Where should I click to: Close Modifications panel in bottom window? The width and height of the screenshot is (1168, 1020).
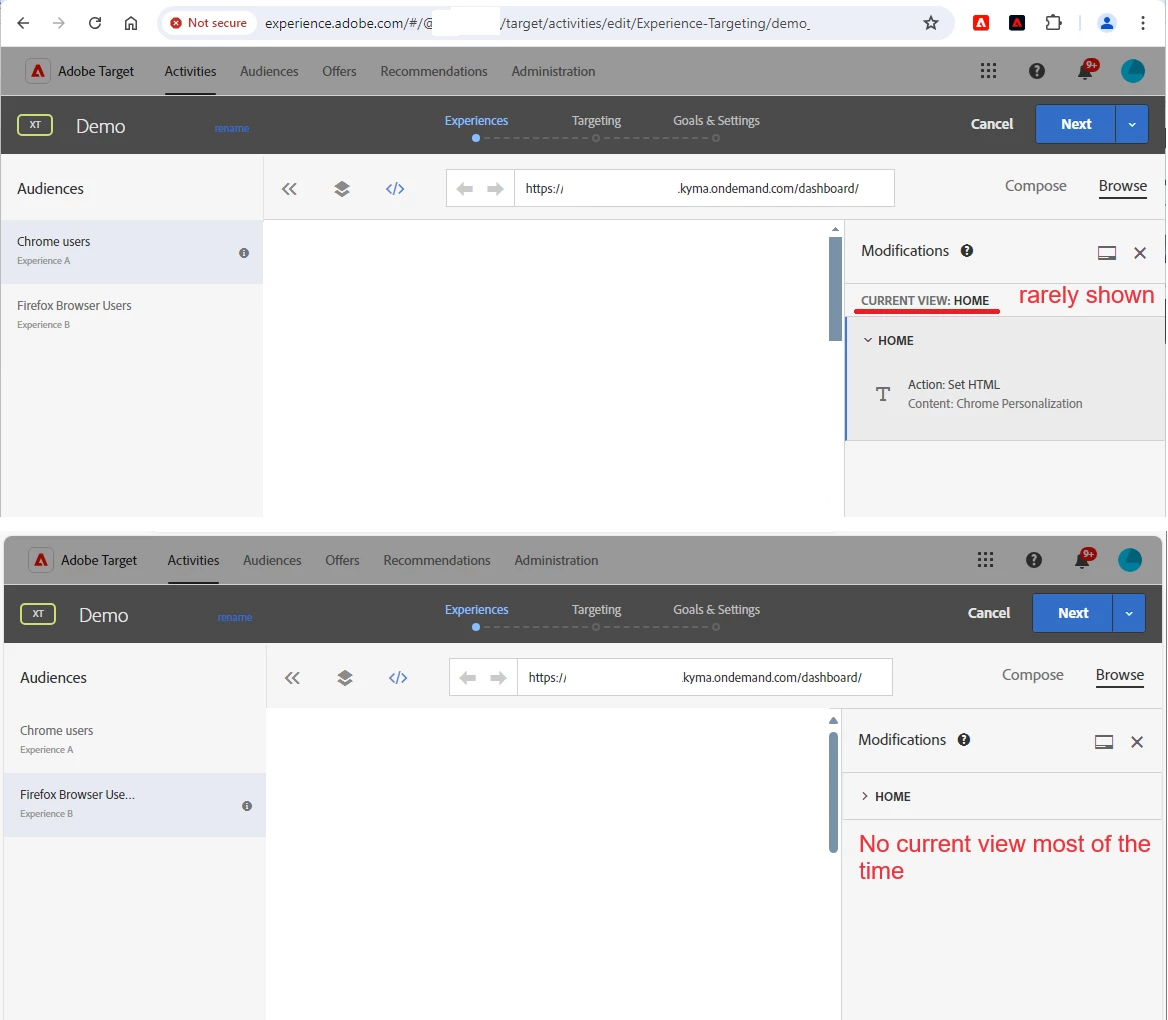point(1137,742)
